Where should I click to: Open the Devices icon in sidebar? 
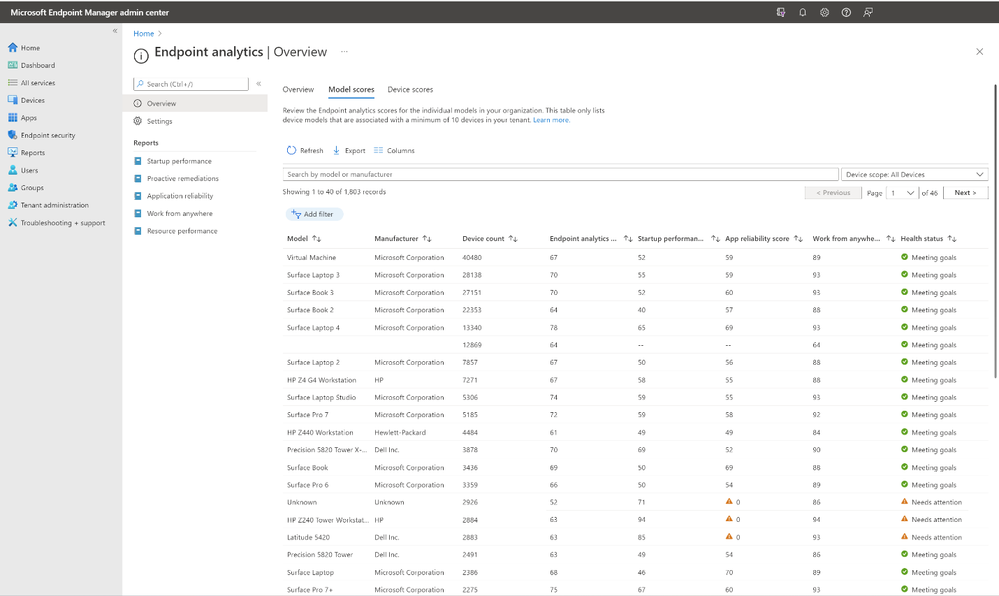click(x=13, y=100)
